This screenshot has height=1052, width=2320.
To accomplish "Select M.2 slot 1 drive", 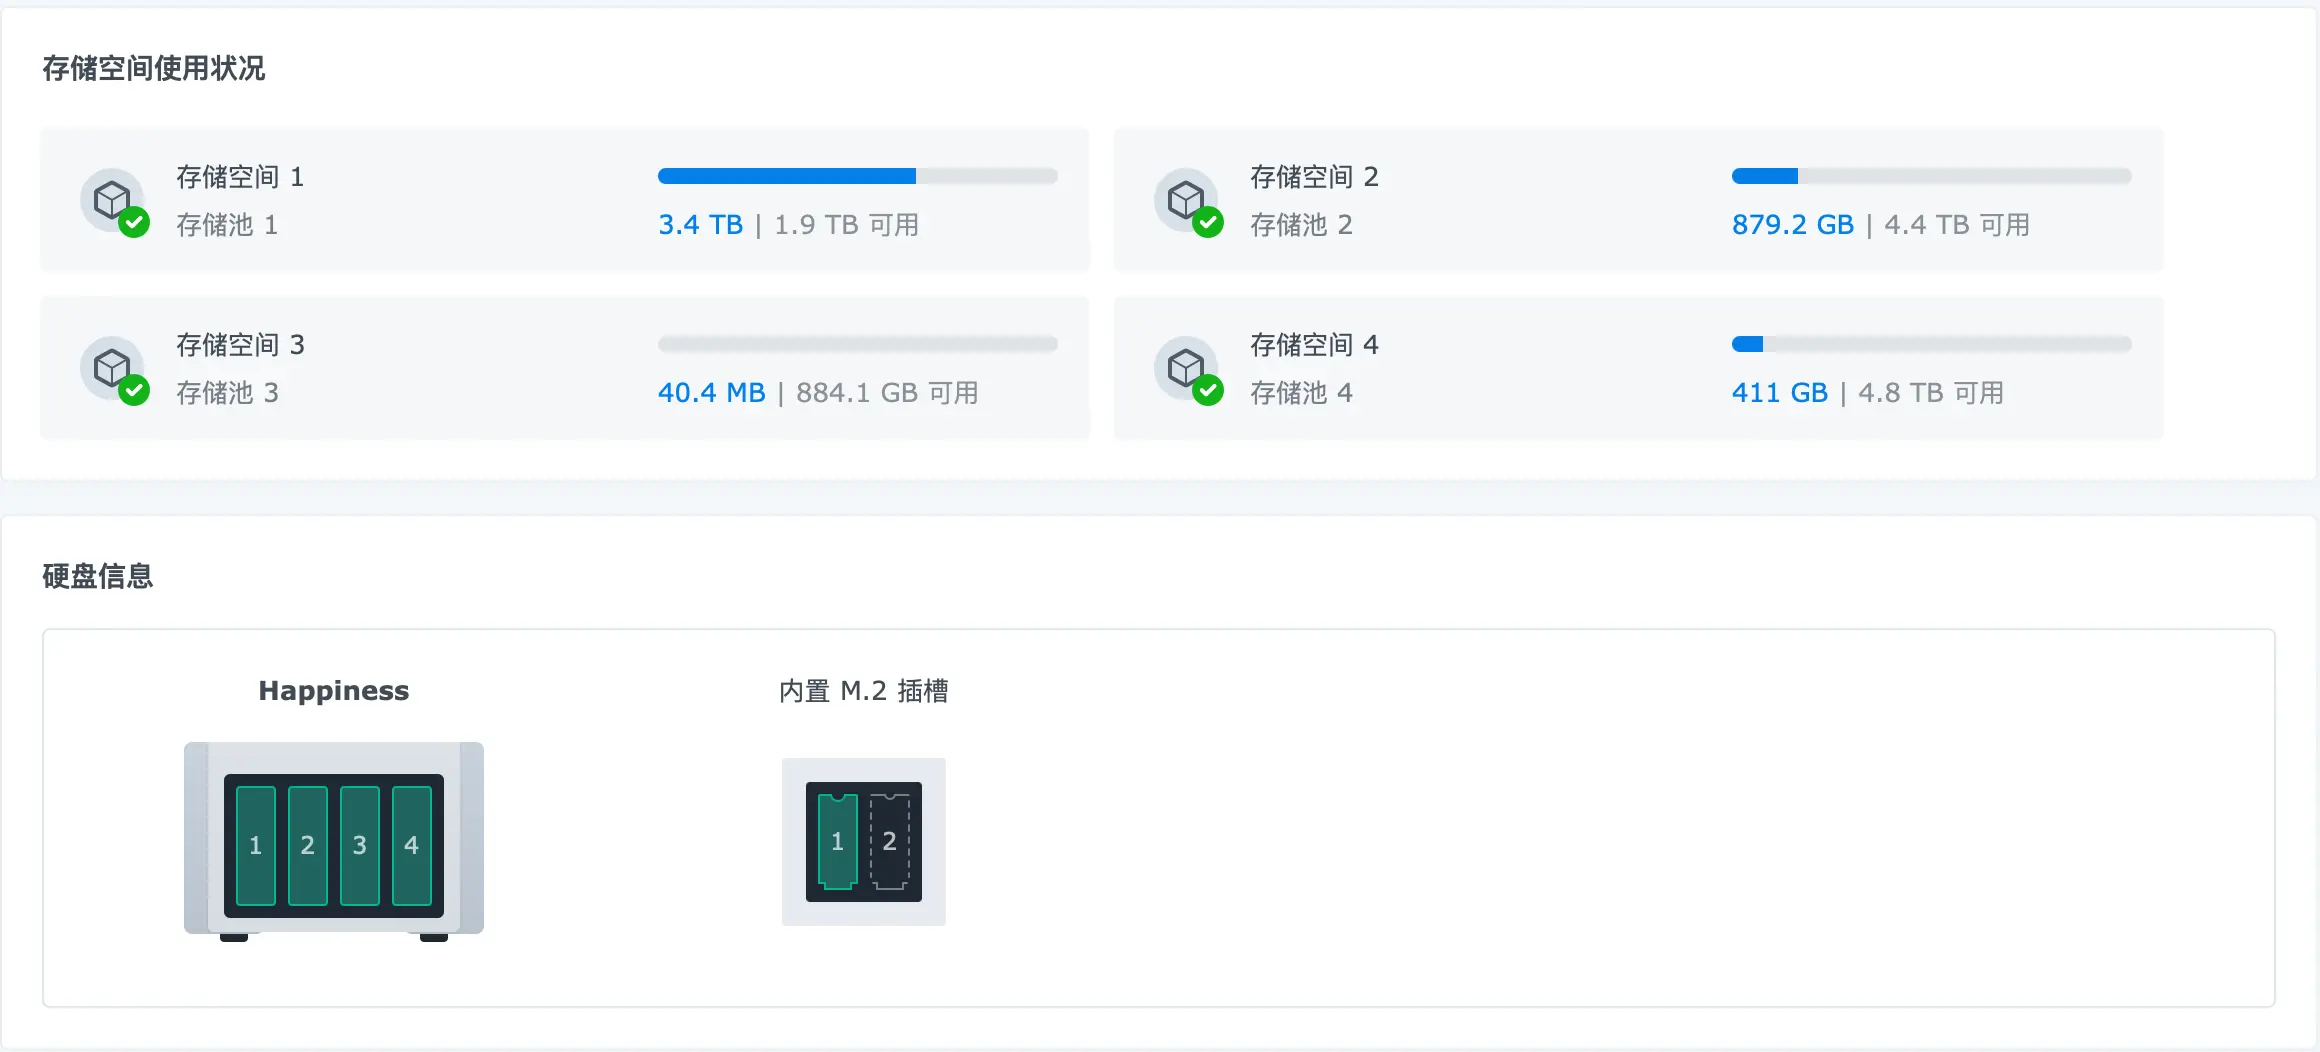I will pos(838,841).
